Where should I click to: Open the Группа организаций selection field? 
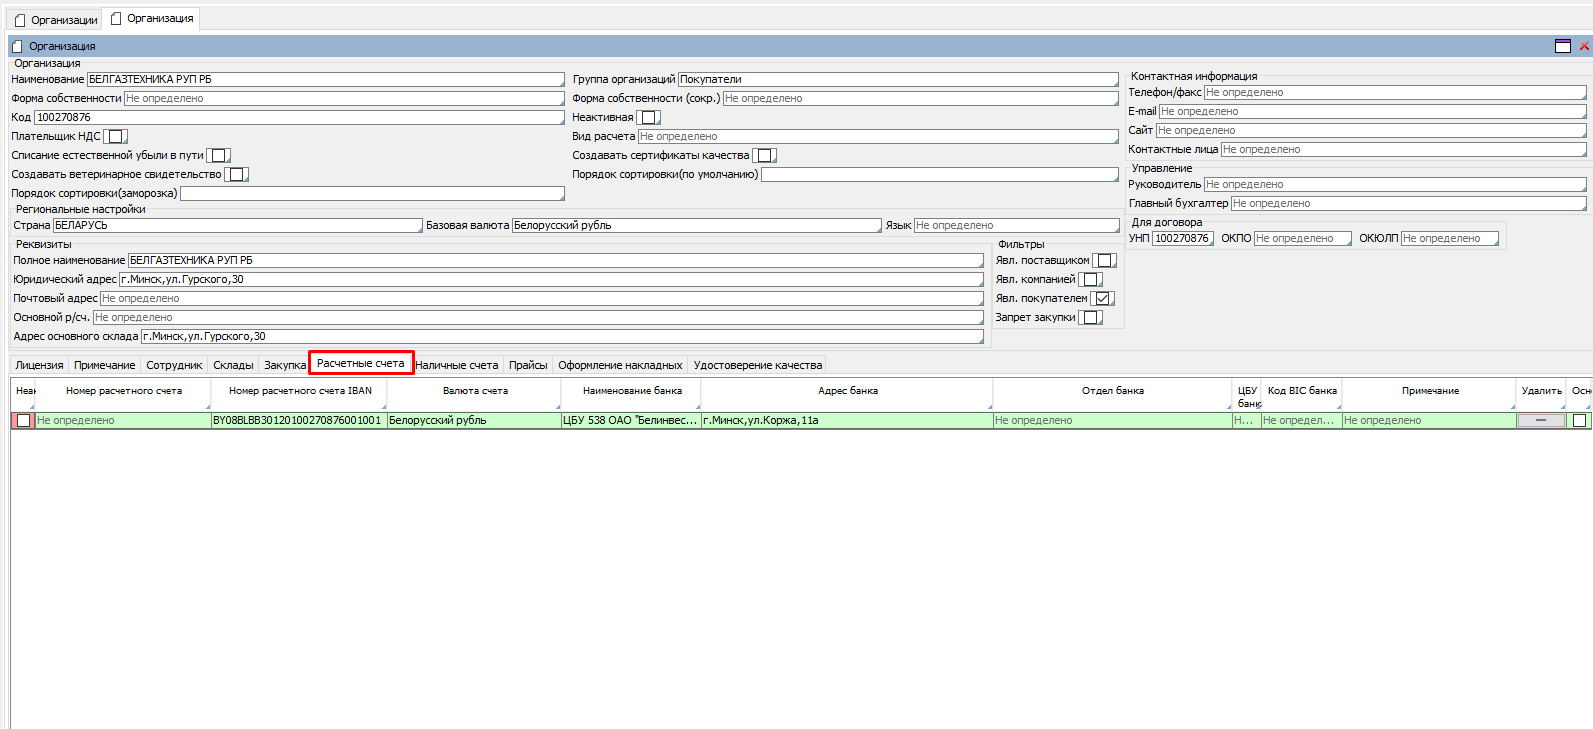point(897,80)
